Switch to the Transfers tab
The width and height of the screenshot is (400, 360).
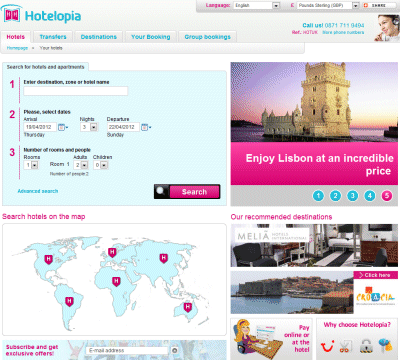tap(53, 37)
